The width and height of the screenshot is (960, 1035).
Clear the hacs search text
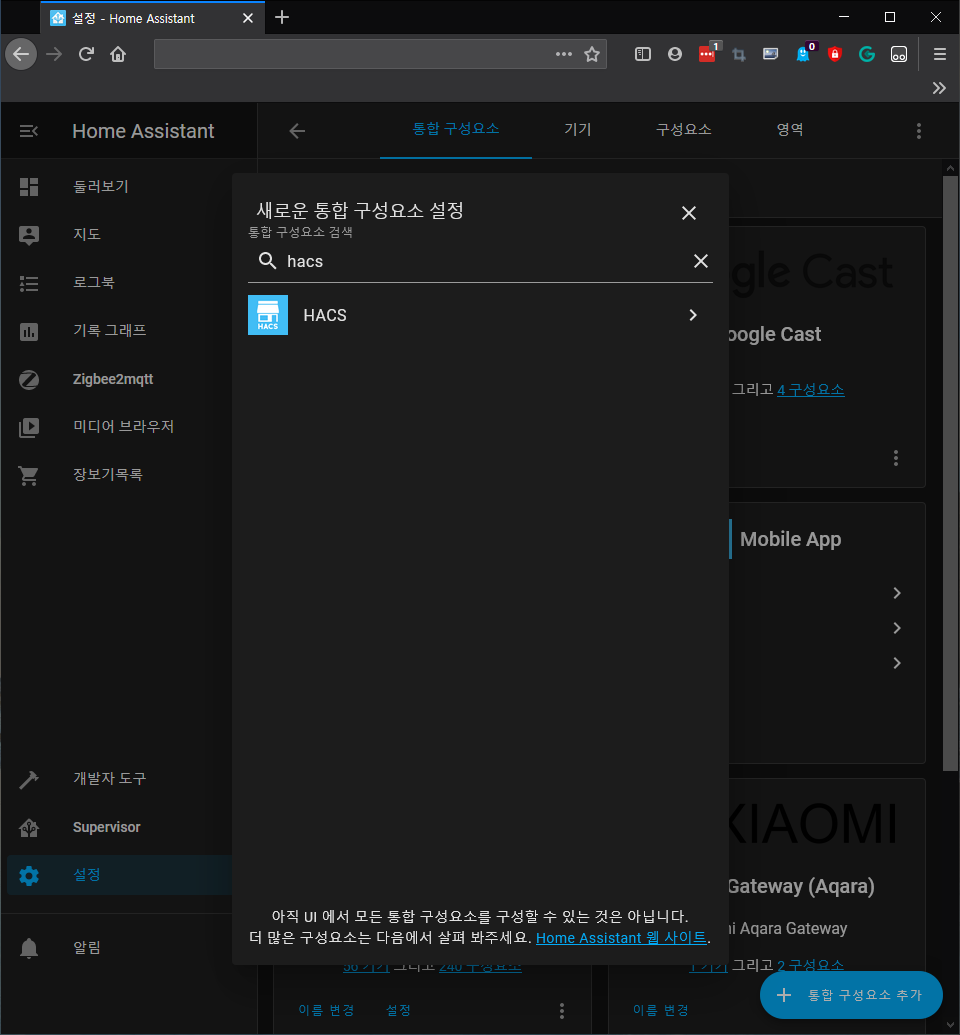click(x=701, y=261)
